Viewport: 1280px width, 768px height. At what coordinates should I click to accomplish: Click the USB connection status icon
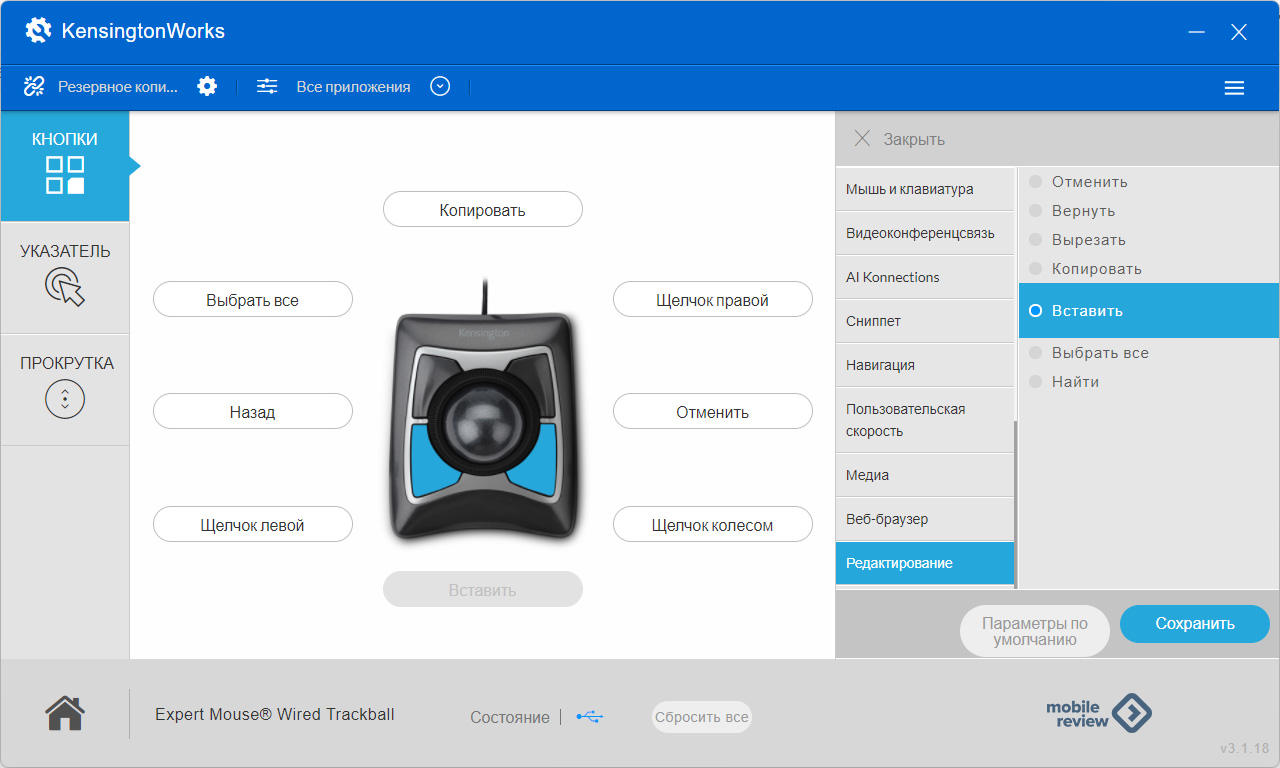(591, 717)
